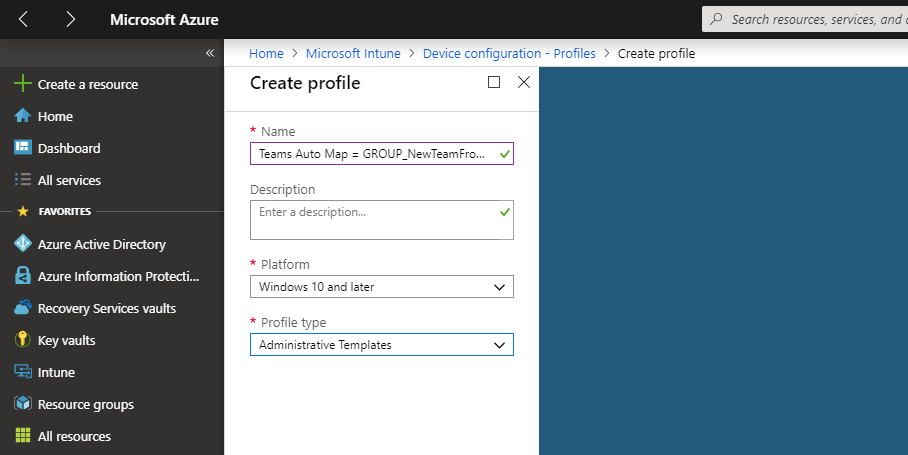
Task: Click the Azure Information Protection icon
Action: (23, 276)
